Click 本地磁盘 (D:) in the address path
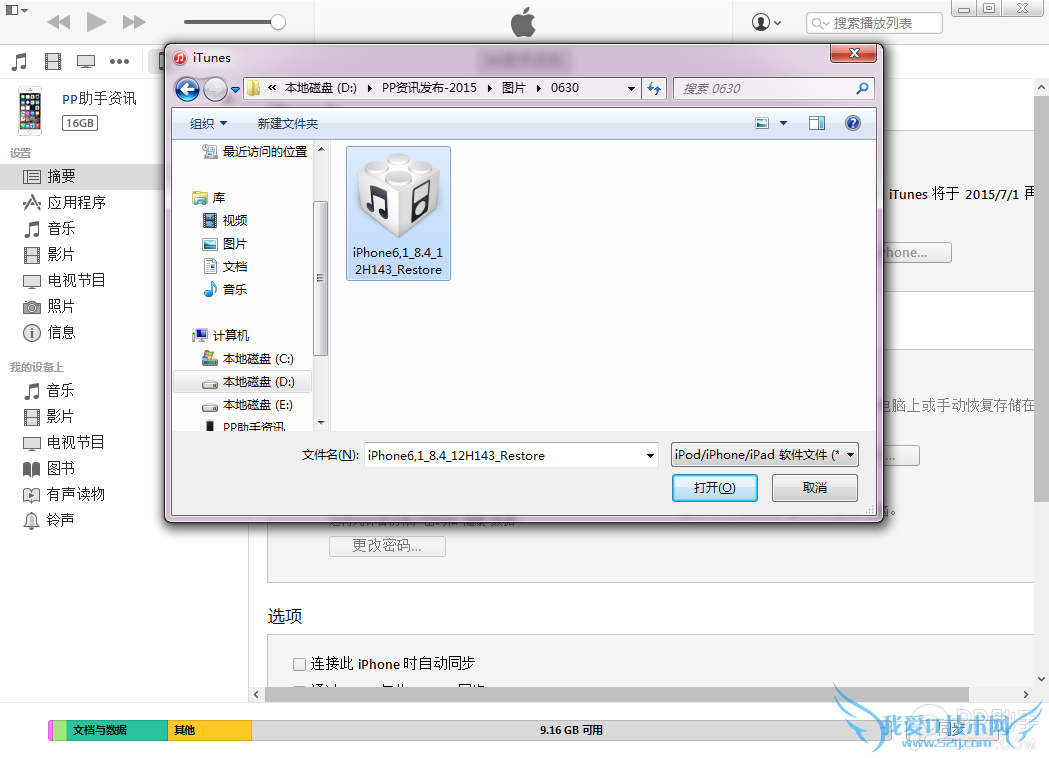1049x758 pixels. point(320,88)
